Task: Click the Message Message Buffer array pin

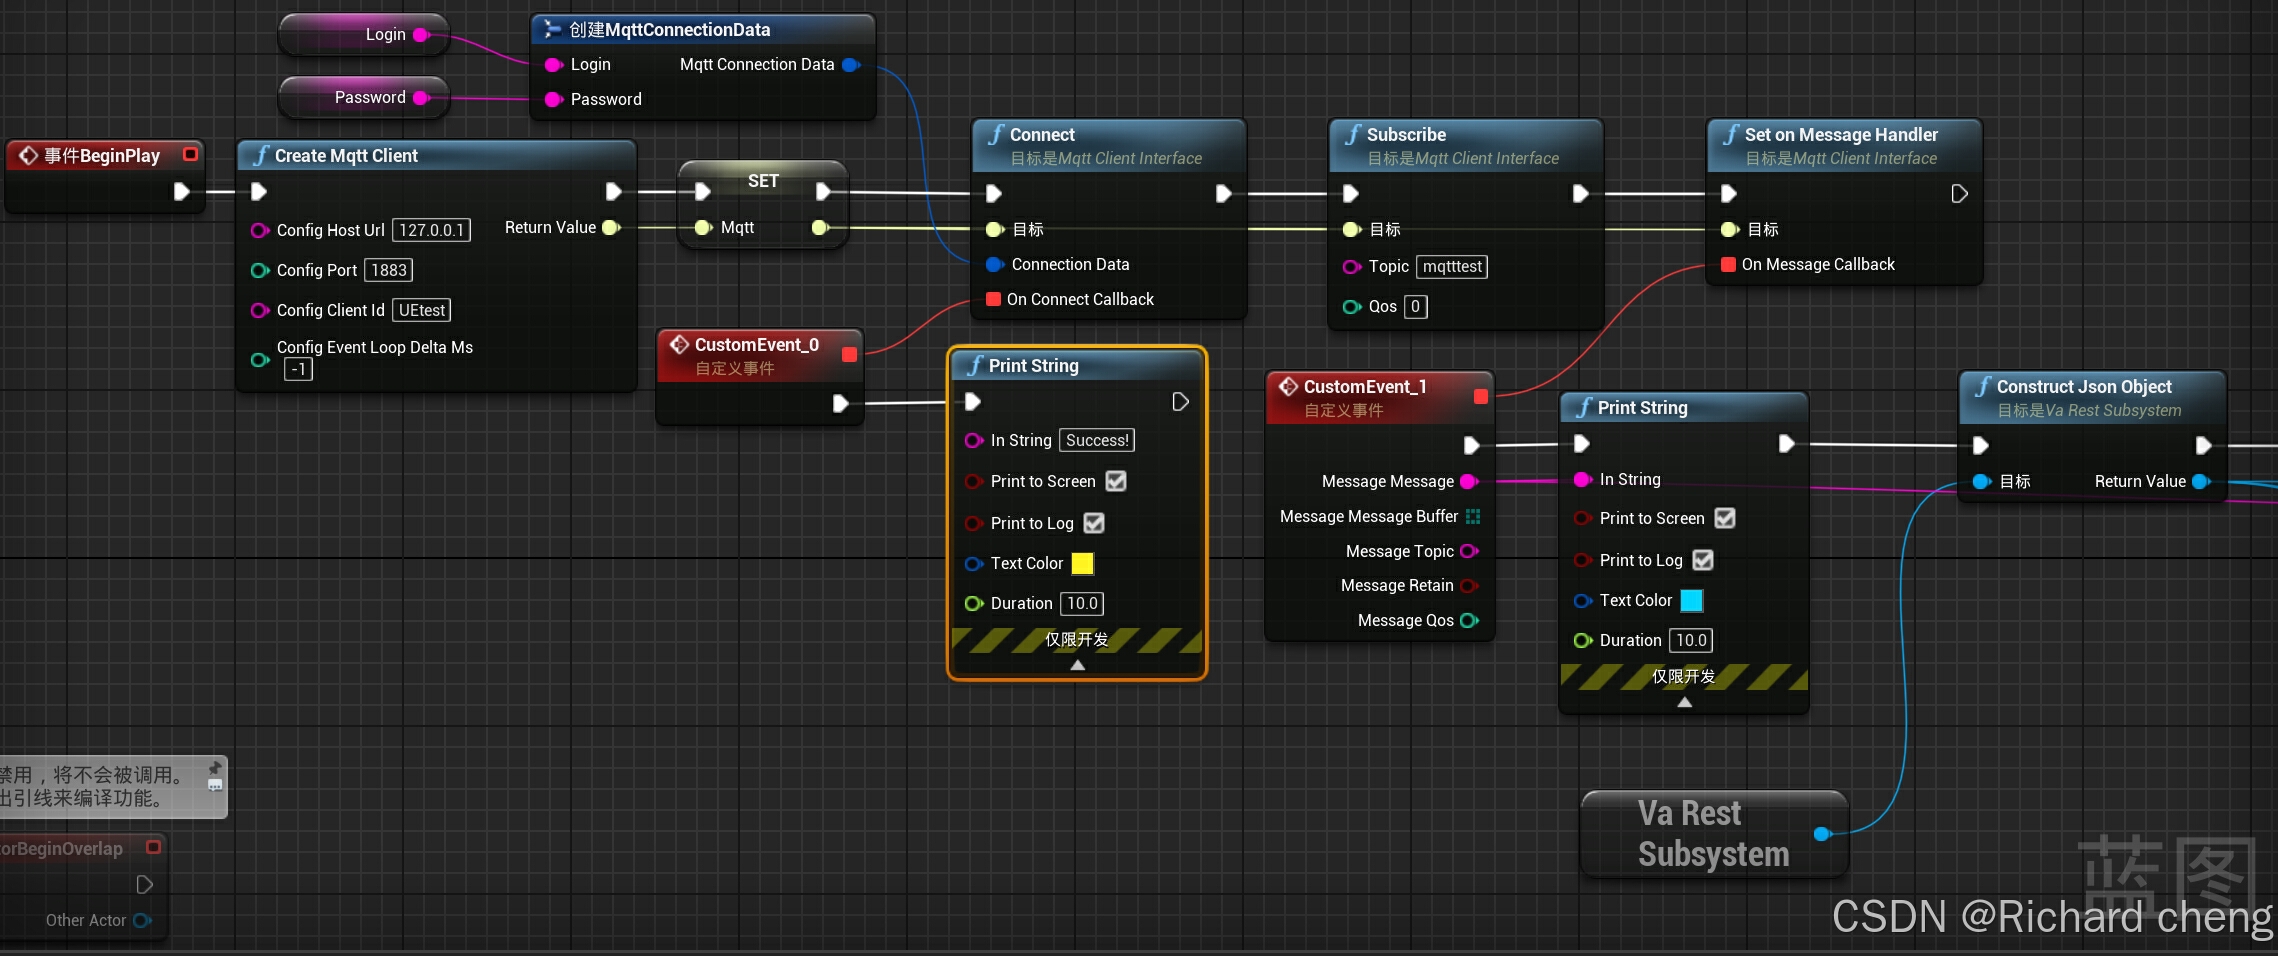Action: [1473, 516]
